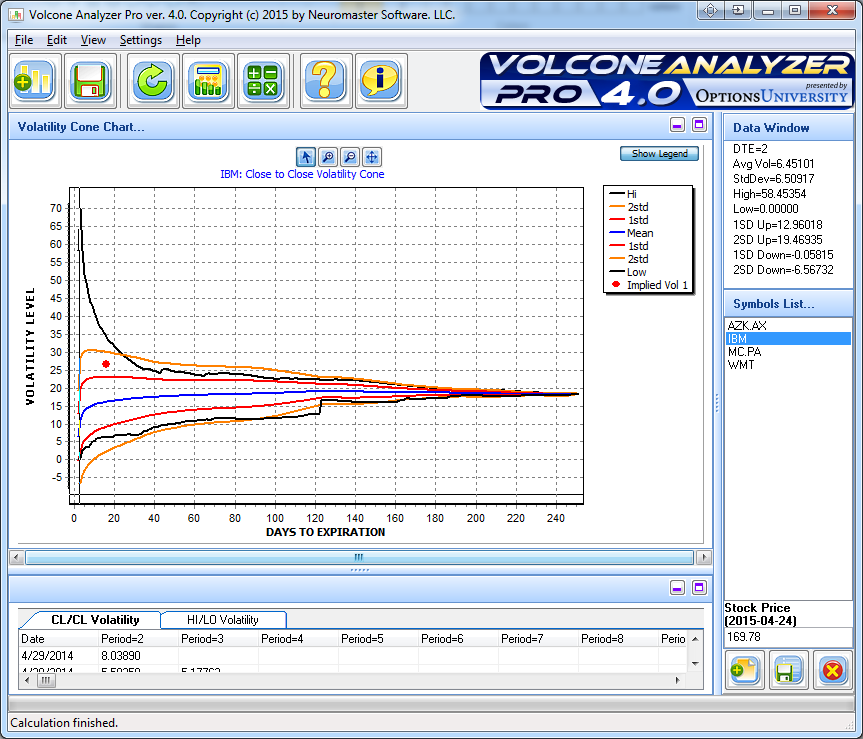This screenshot has height=739, width=863.
Task: Open the Edit menu
Action: 57,40
